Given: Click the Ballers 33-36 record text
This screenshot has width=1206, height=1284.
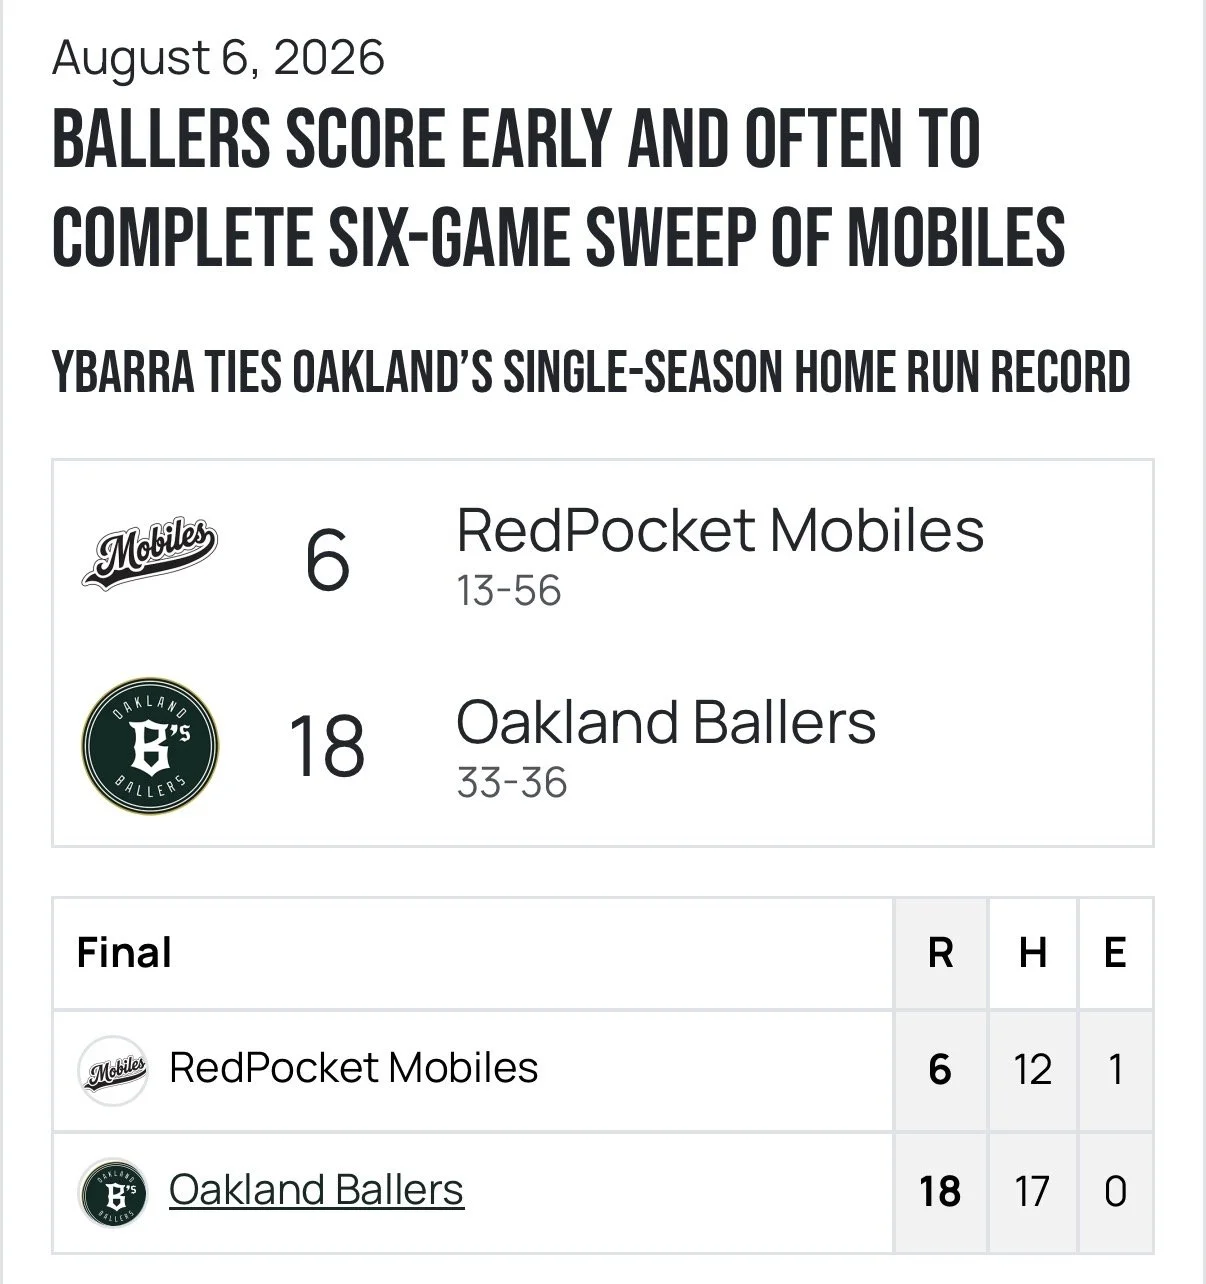Looking at the screenshot, I should pyautogui.click(x=512, y=782).
